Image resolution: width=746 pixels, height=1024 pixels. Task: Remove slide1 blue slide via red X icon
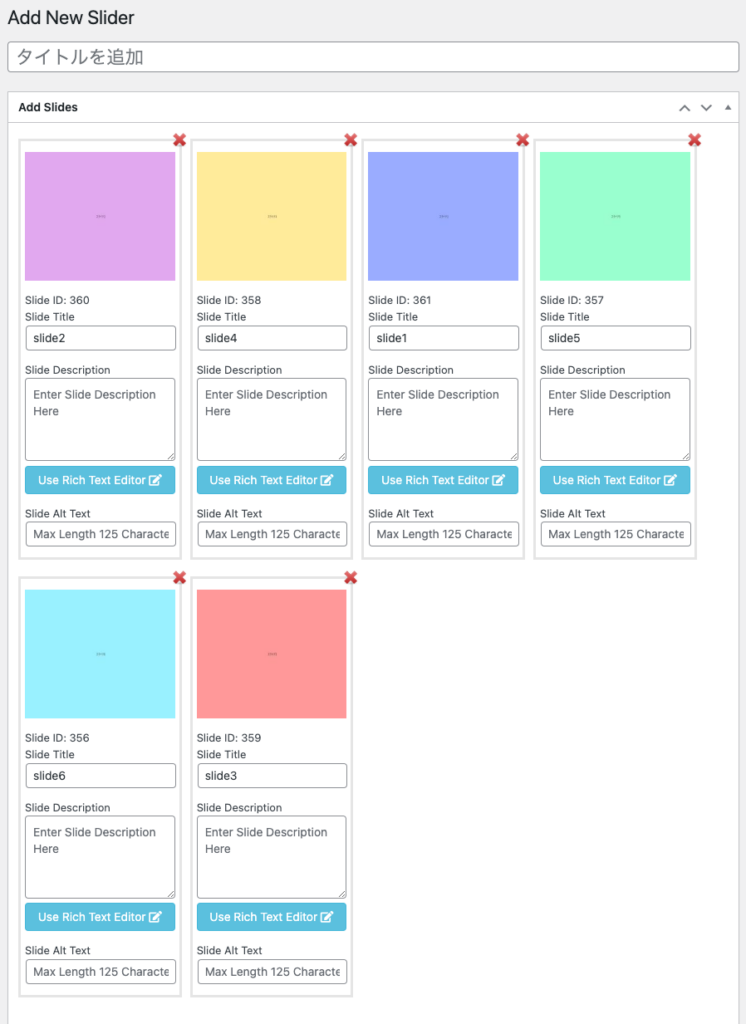point(522,140)
